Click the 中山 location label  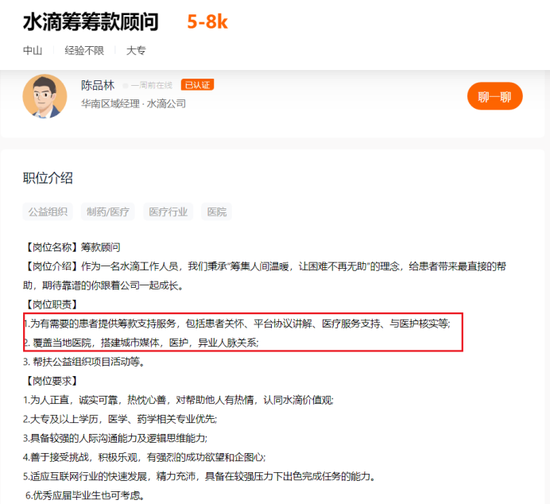tap(33, 51)
